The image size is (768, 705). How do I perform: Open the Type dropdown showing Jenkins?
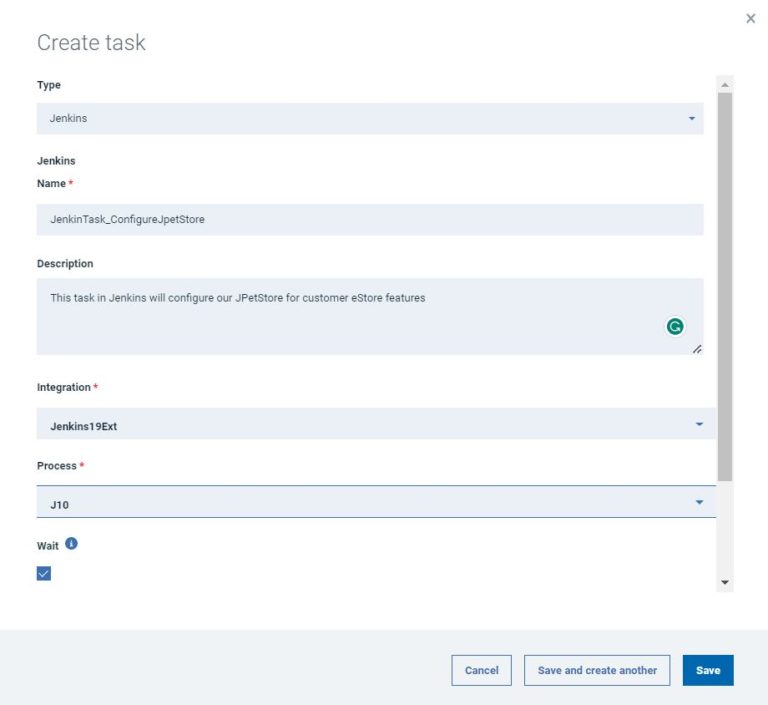point(370,119)
